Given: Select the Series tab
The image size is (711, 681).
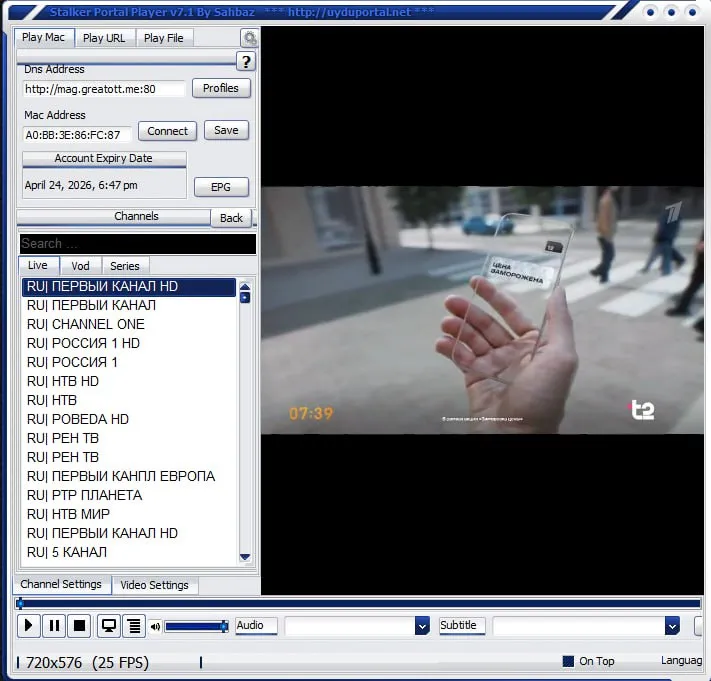Looking at the screenshot, I should 125,266.
